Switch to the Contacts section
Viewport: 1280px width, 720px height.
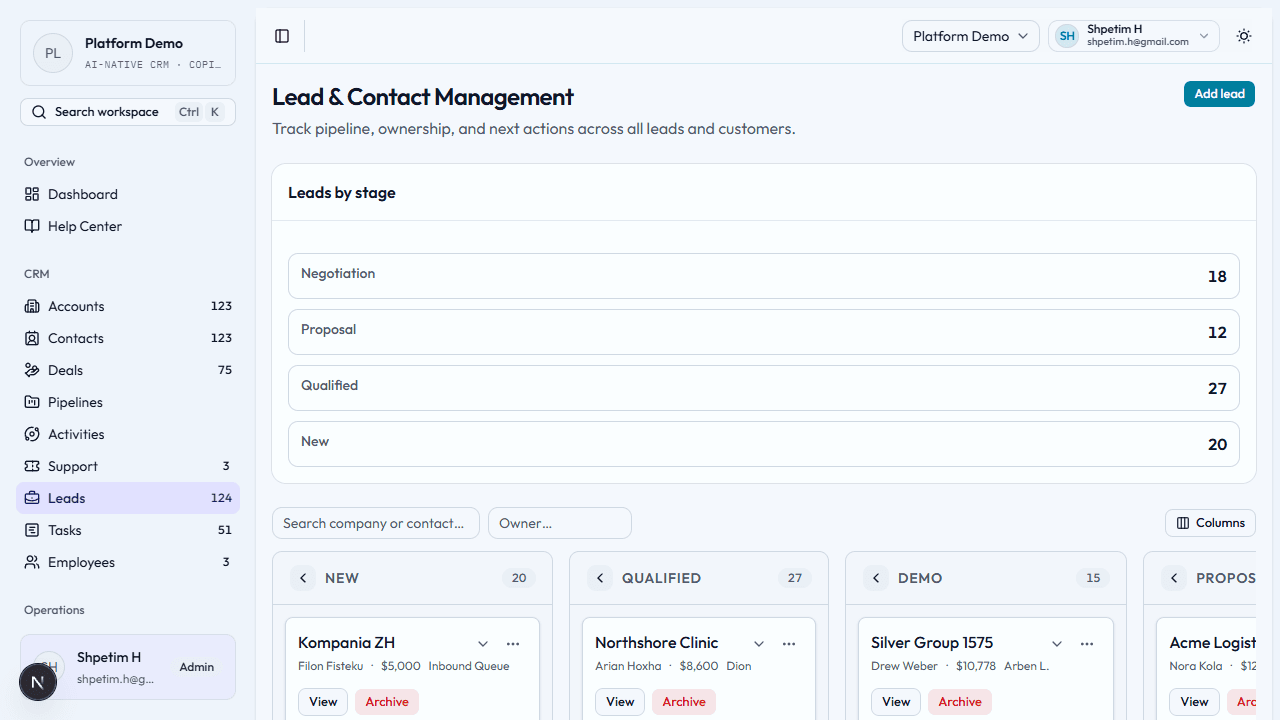point(75,338)
